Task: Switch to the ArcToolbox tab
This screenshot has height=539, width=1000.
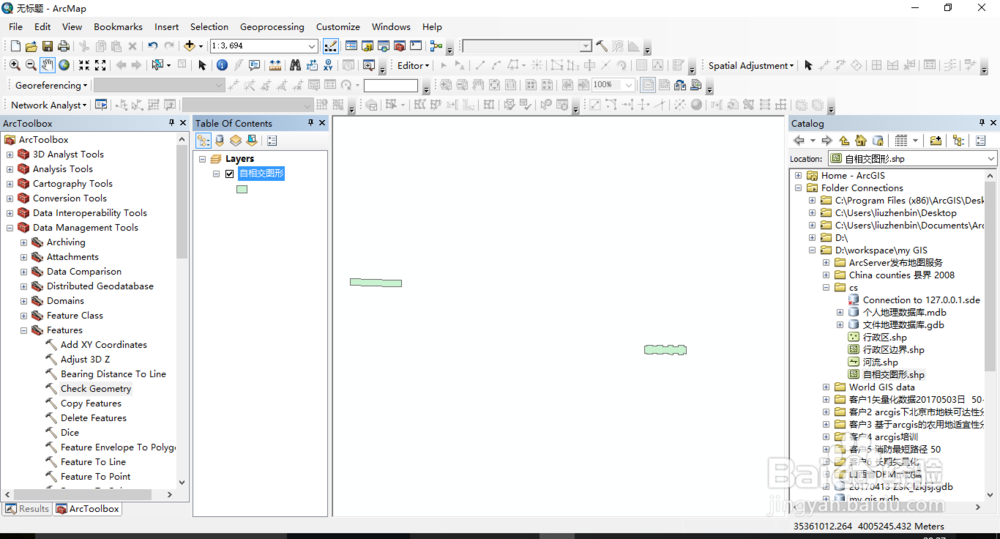Action: pos(87,508)
